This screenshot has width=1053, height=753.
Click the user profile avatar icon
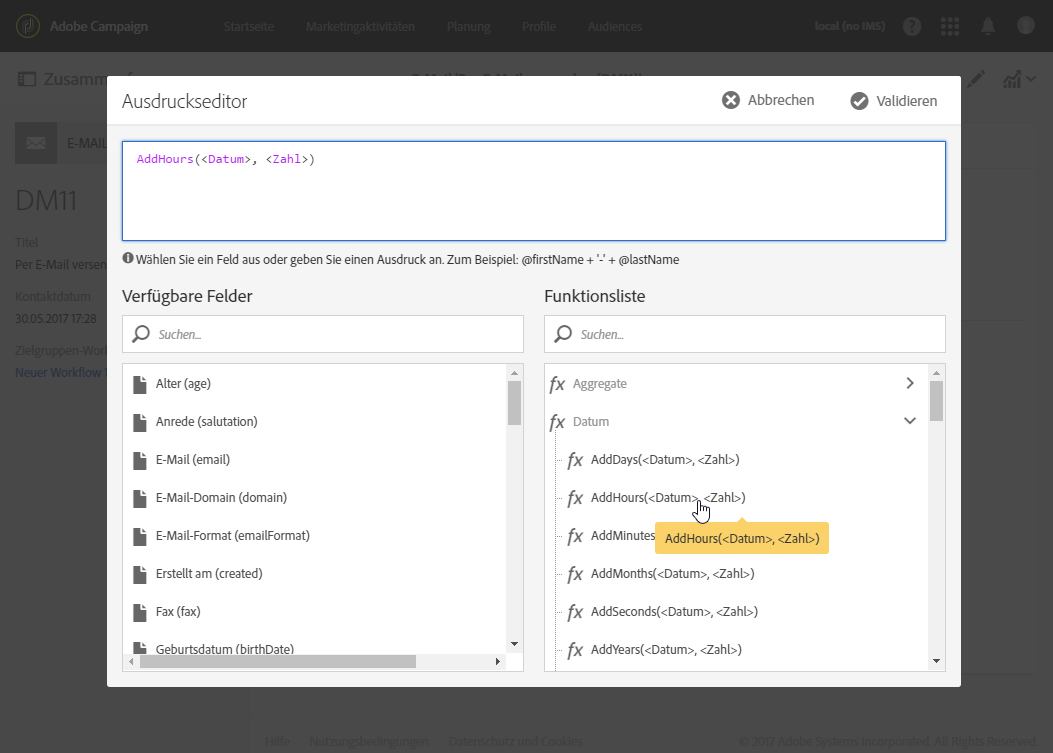(1026, 26)
